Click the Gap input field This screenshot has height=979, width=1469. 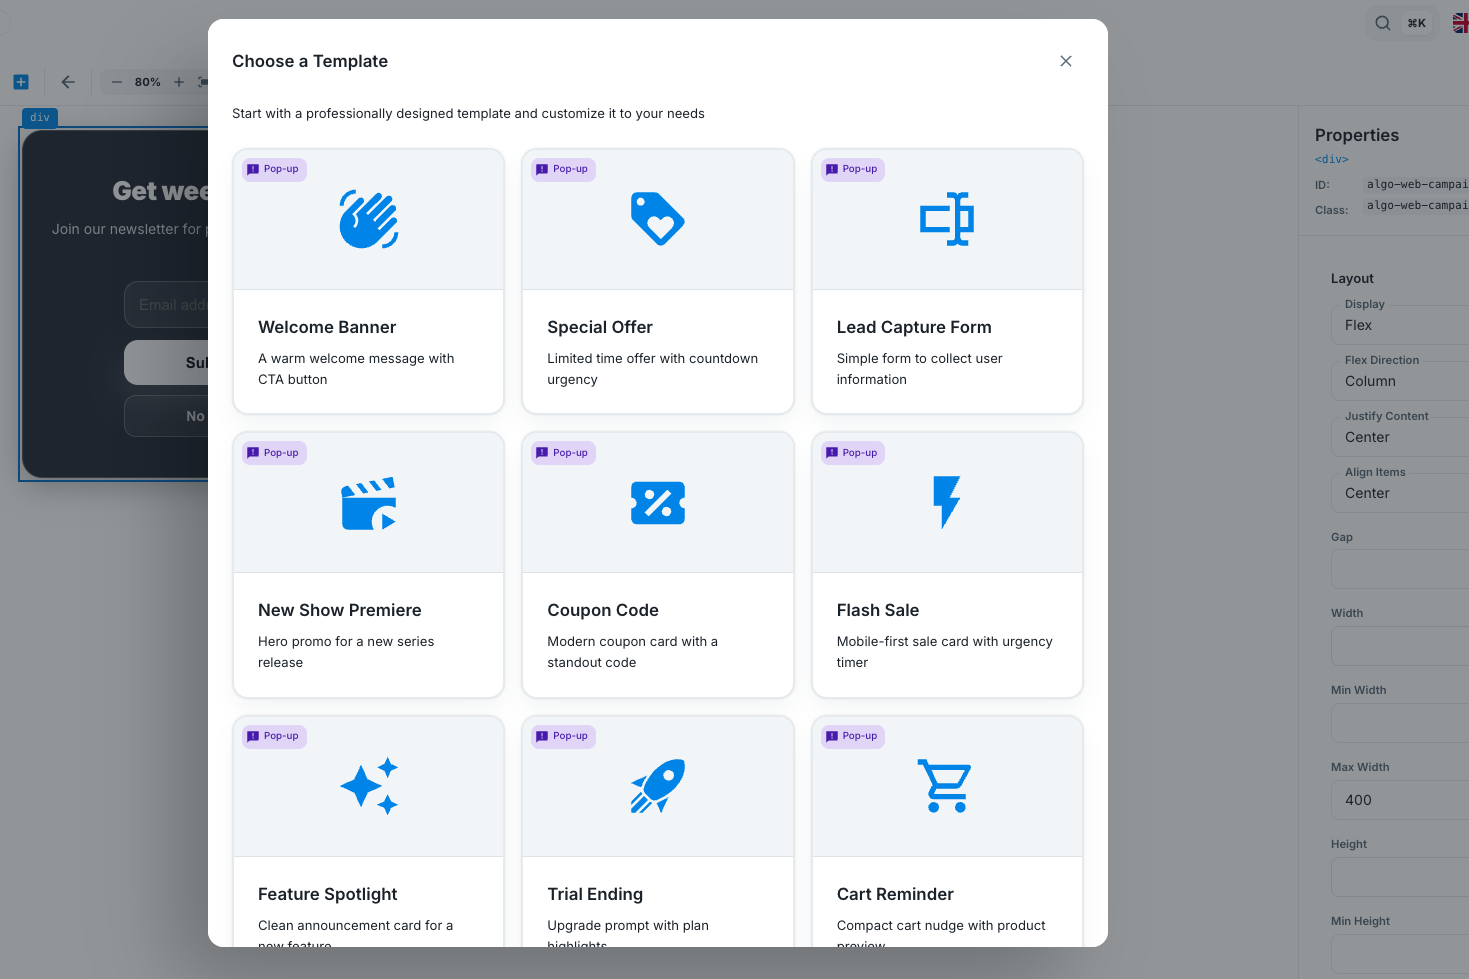point(1400,569)
